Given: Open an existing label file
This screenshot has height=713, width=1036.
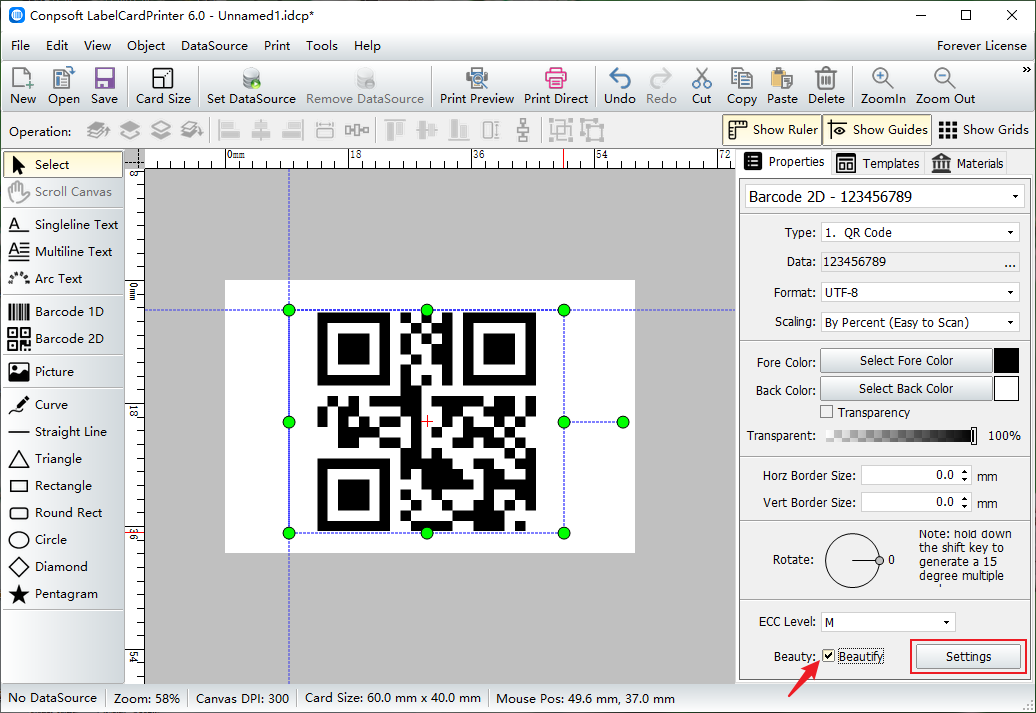Looking at the screenshot, I should tap(63, 86).
